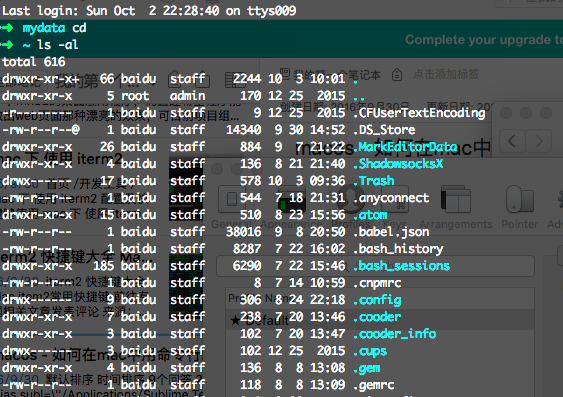
Task: Click the back navigation arrow
Action: [512, 141]
